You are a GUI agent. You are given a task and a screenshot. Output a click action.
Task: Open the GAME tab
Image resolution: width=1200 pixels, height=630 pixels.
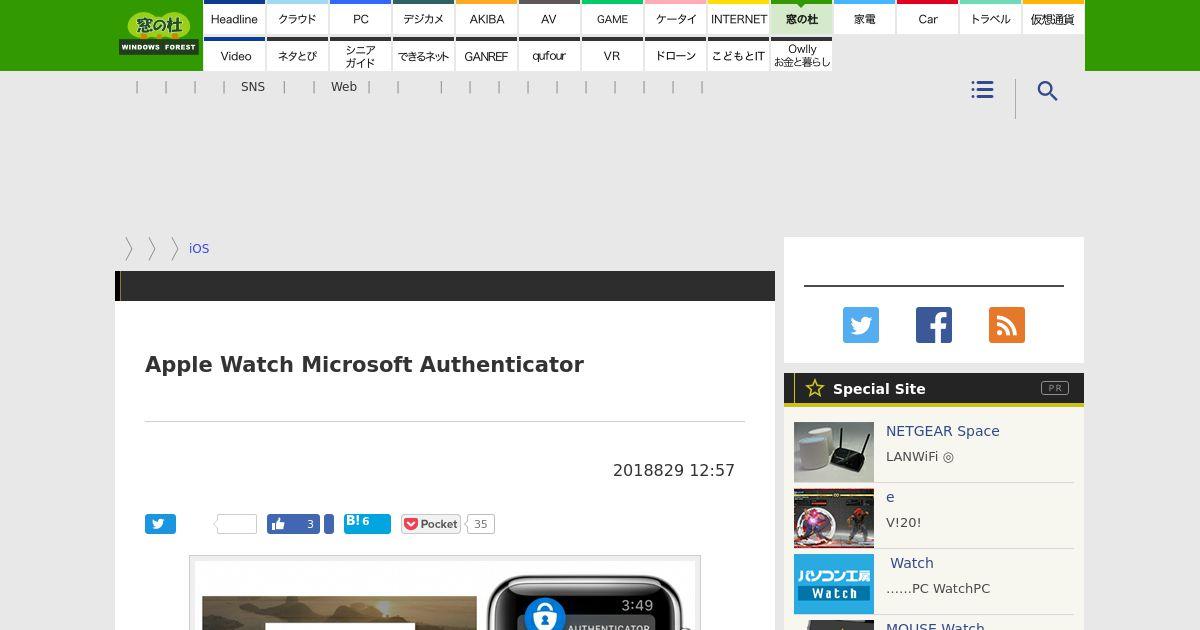tap(612, 18)
